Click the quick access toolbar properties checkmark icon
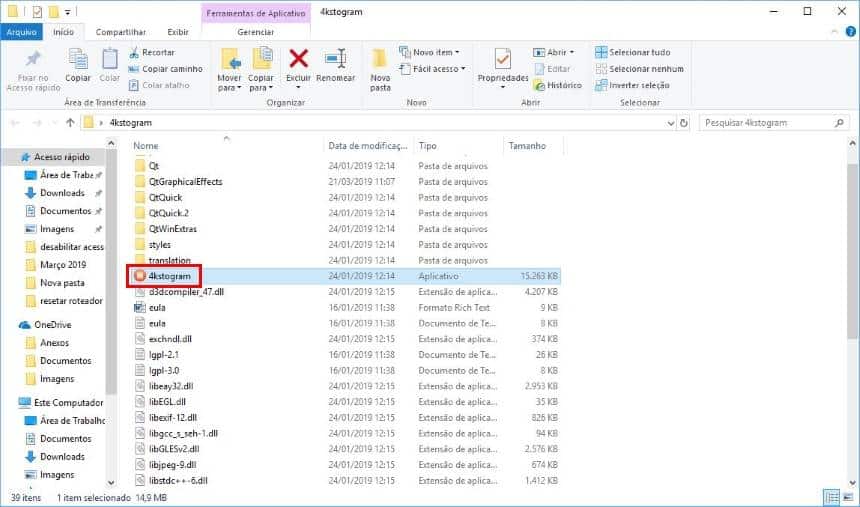This screenshot has width=860, height=507. 37,12
